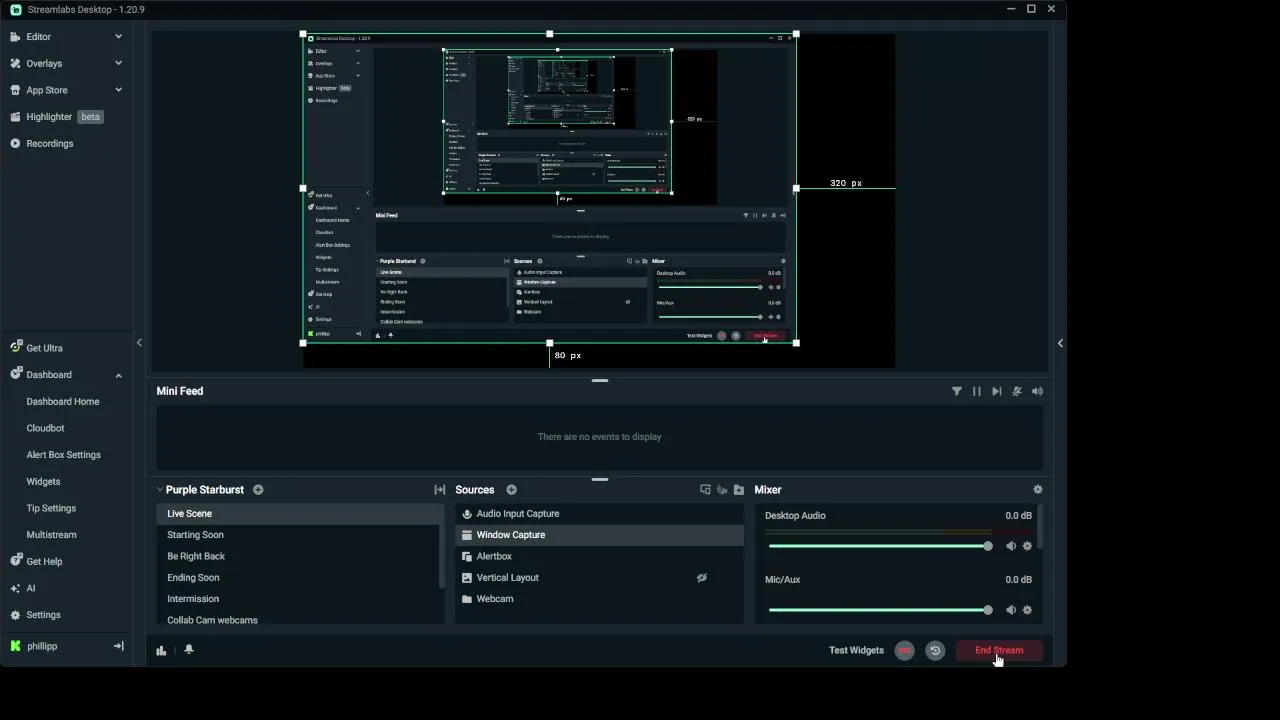Open Widgets dashboard page
Image resolution: width=1280 pixels, height=720 pixels.
pyautogui.click(x=43, y=481)
